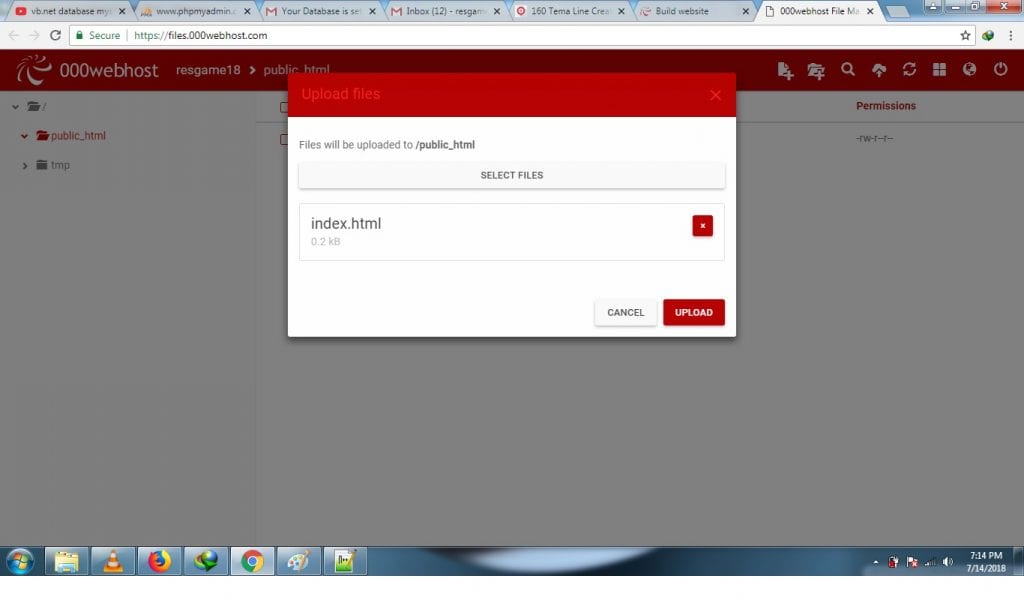The height and width of the screenshot is (600, 1024).
Task: Click the IDM extension icon in toolbar
Action: click(988, 35)
